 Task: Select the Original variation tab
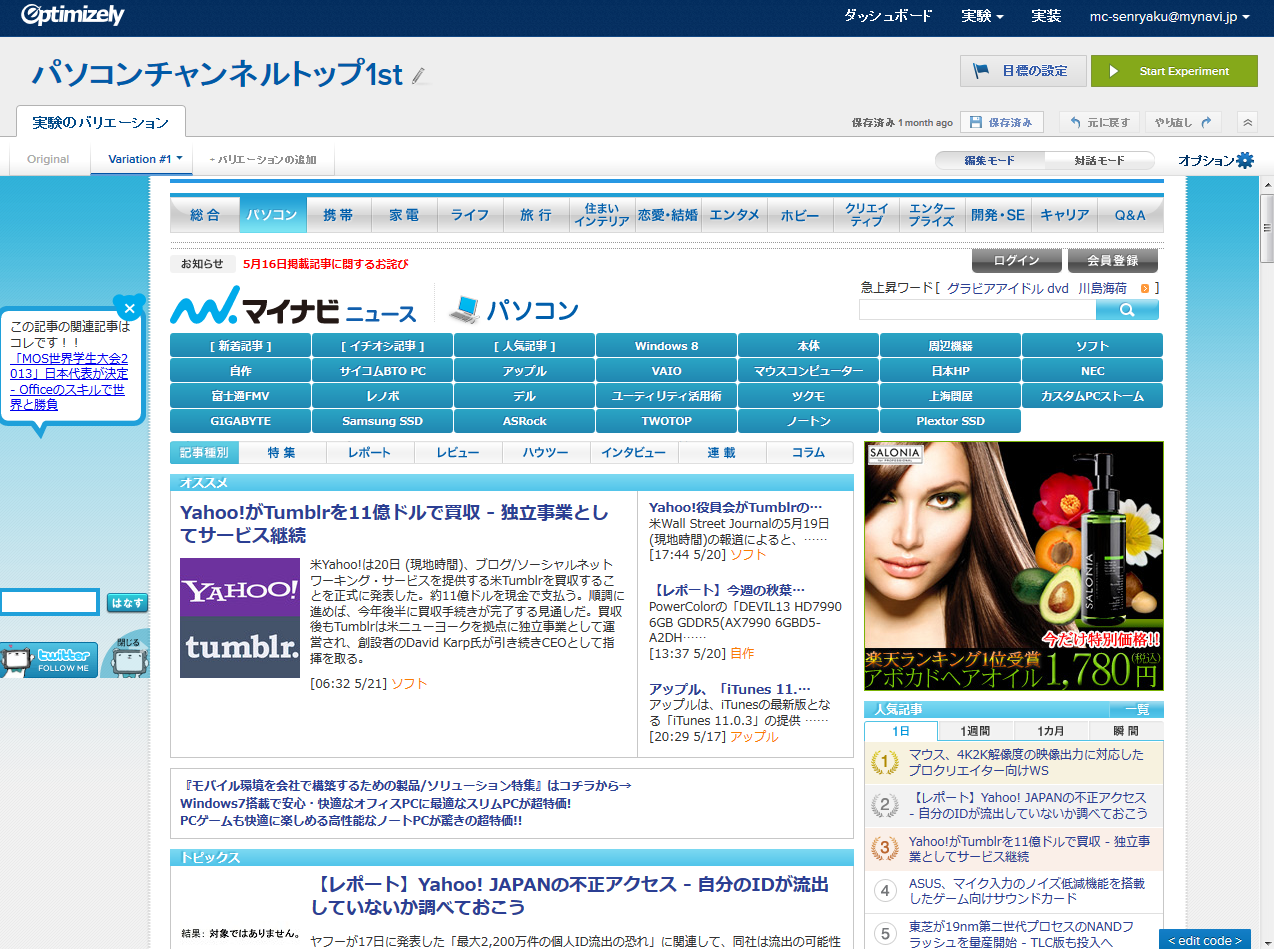pos(48,159)
